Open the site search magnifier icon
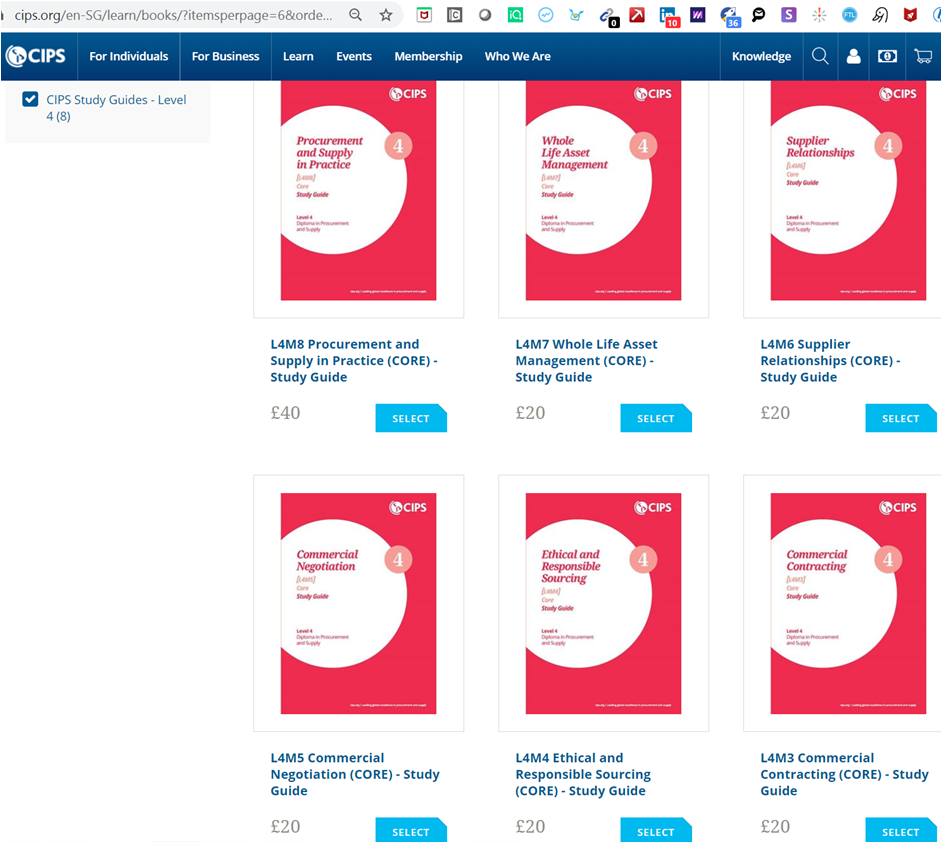 tap(820, 57)
